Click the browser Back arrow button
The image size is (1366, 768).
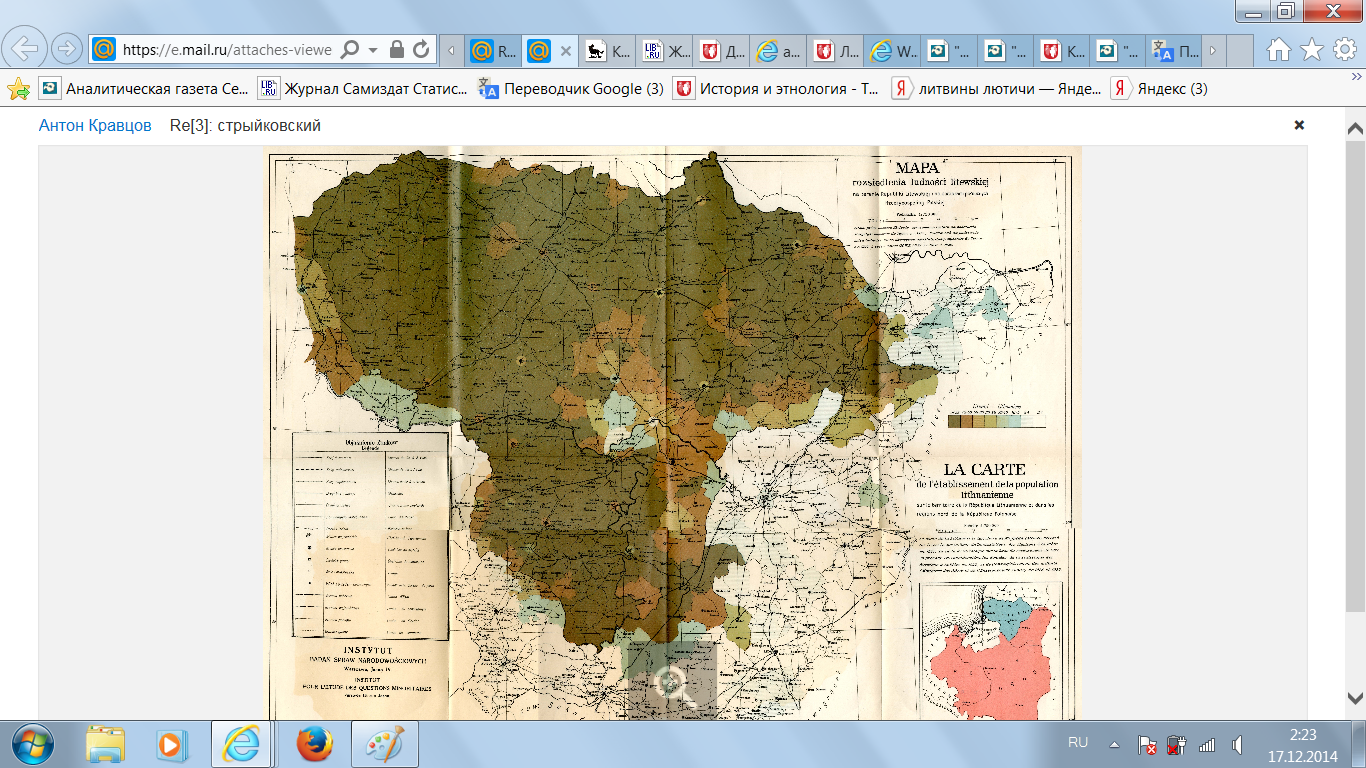[25, 47]
